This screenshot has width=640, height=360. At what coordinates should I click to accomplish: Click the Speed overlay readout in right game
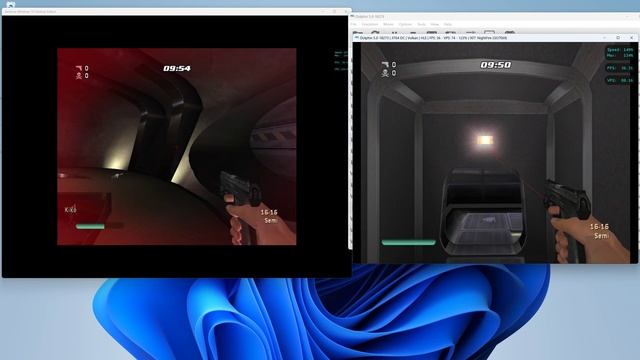620,53
